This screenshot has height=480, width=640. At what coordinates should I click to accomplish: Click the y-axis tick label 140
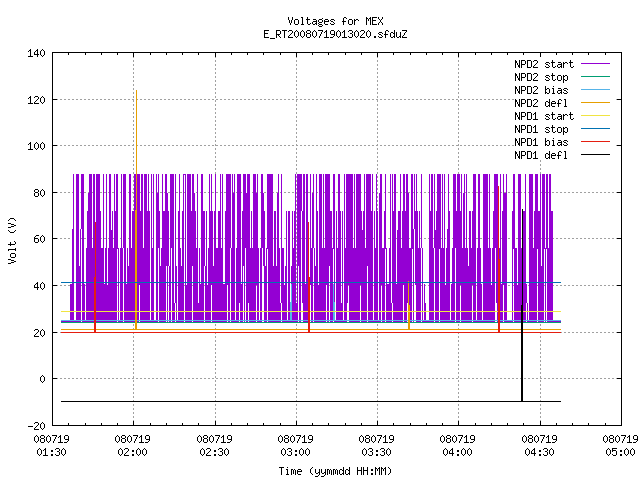(36, 53)
